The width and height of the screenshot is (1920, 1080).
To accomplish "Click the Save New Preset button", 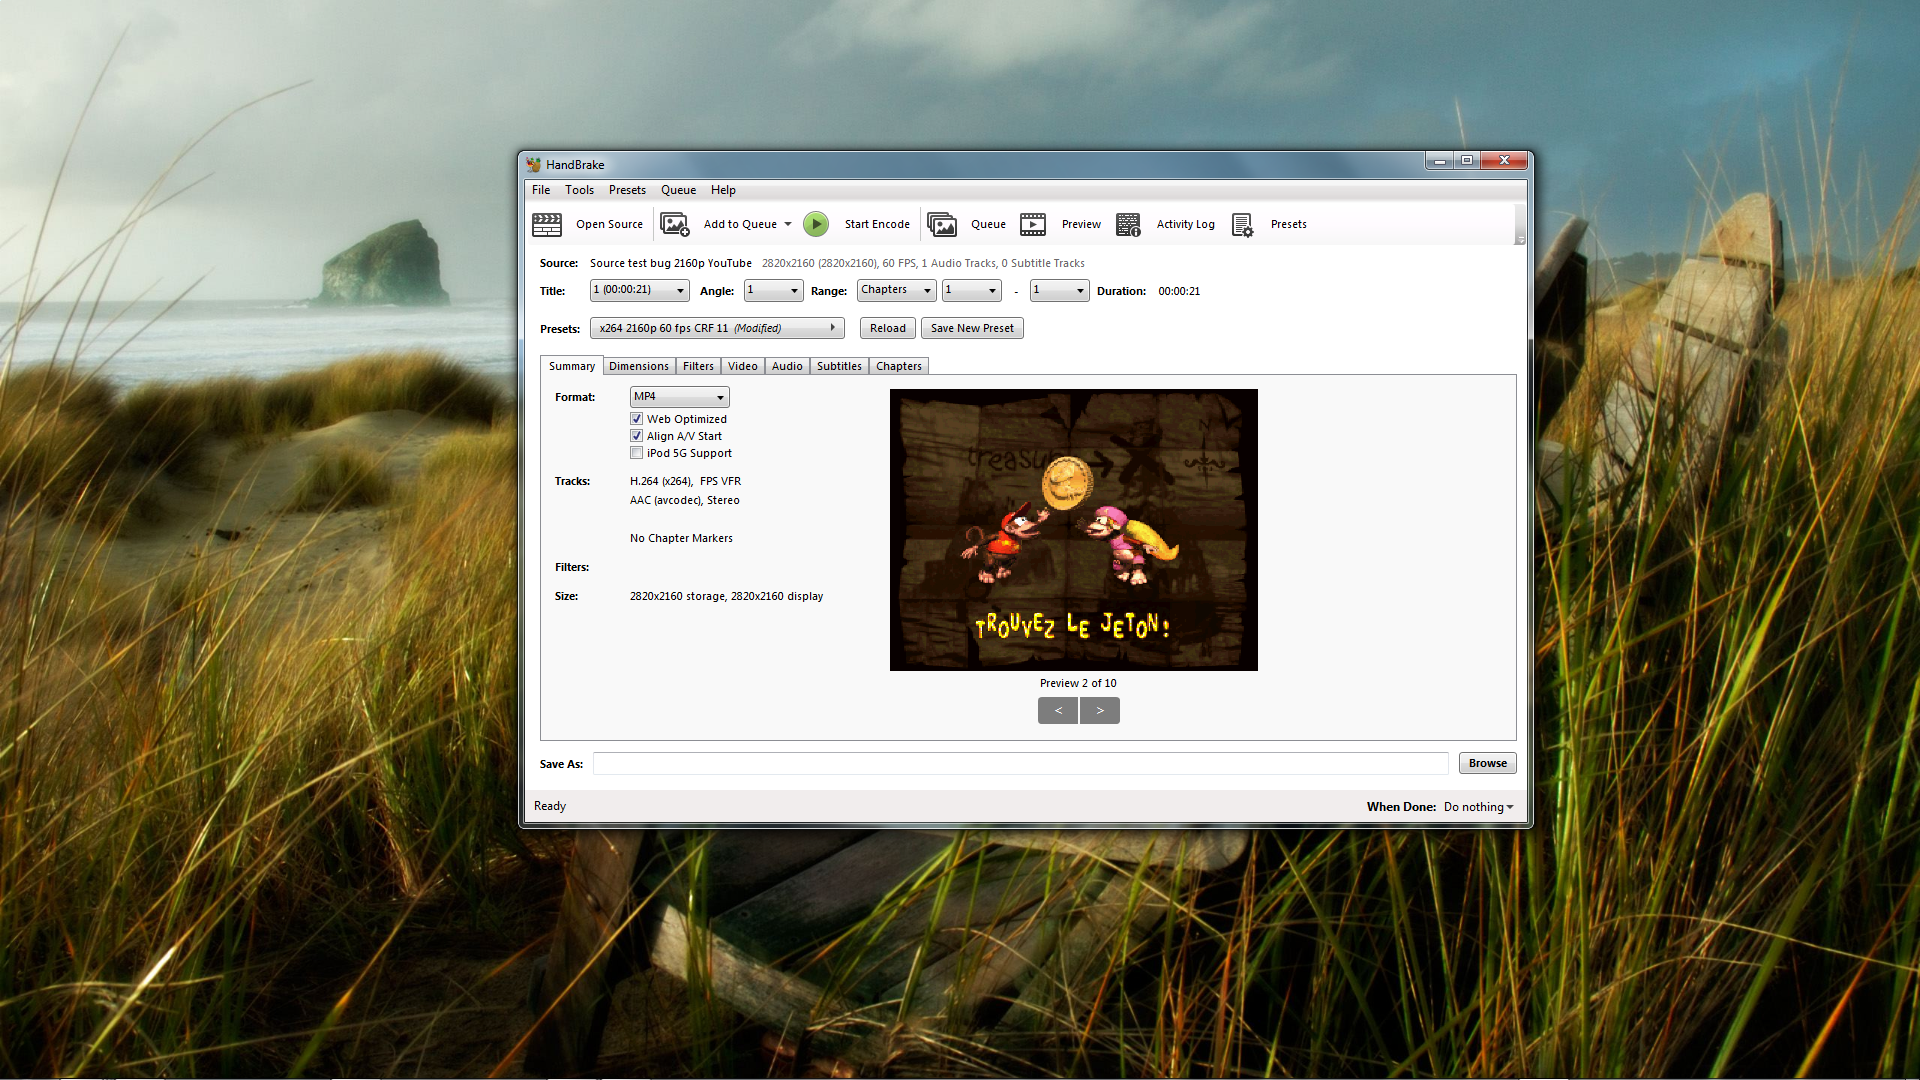I will pos(972,327).
